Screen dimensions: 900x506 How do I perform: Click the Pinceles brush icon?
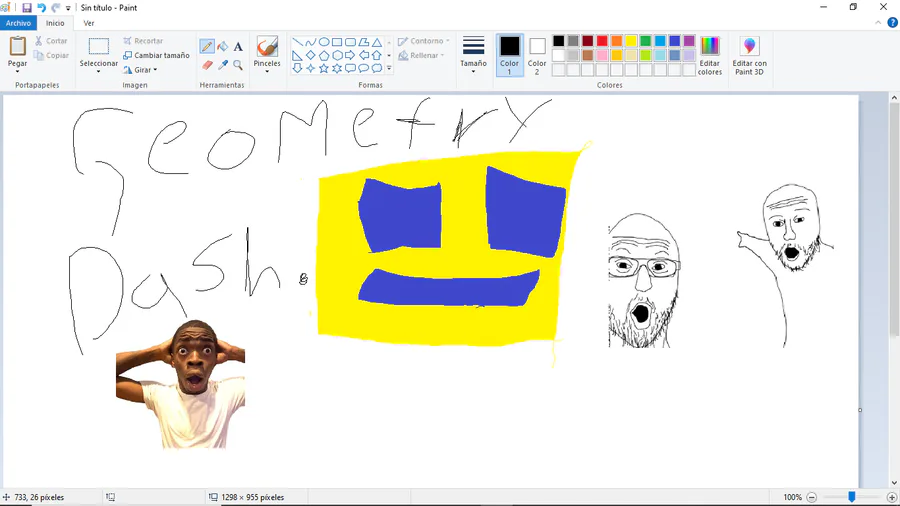(x=267, y=46)
